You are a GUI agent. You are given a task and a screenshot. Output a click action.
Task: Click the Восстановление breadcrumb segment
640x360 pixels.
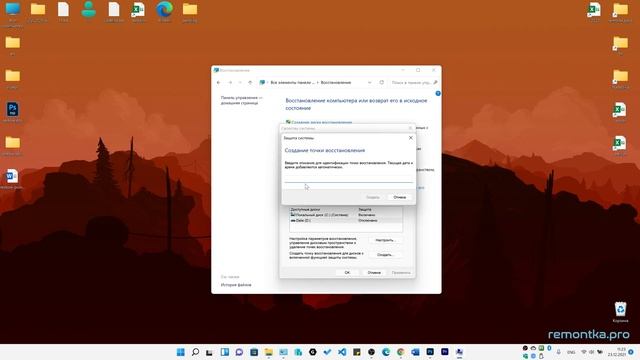pyautogui.click(x=336, y=82)
